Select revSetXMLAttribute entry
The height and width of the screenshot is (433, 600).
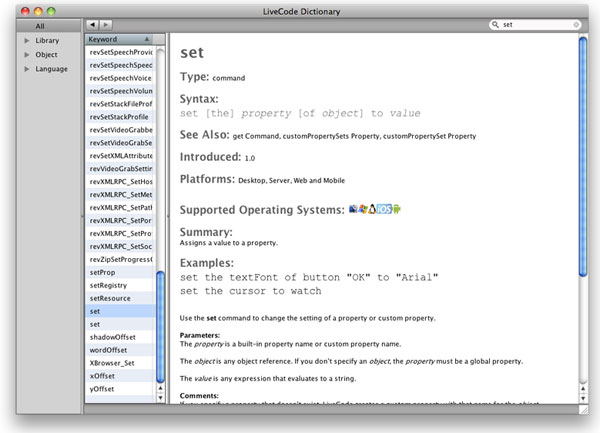click(x=120, y=156)
